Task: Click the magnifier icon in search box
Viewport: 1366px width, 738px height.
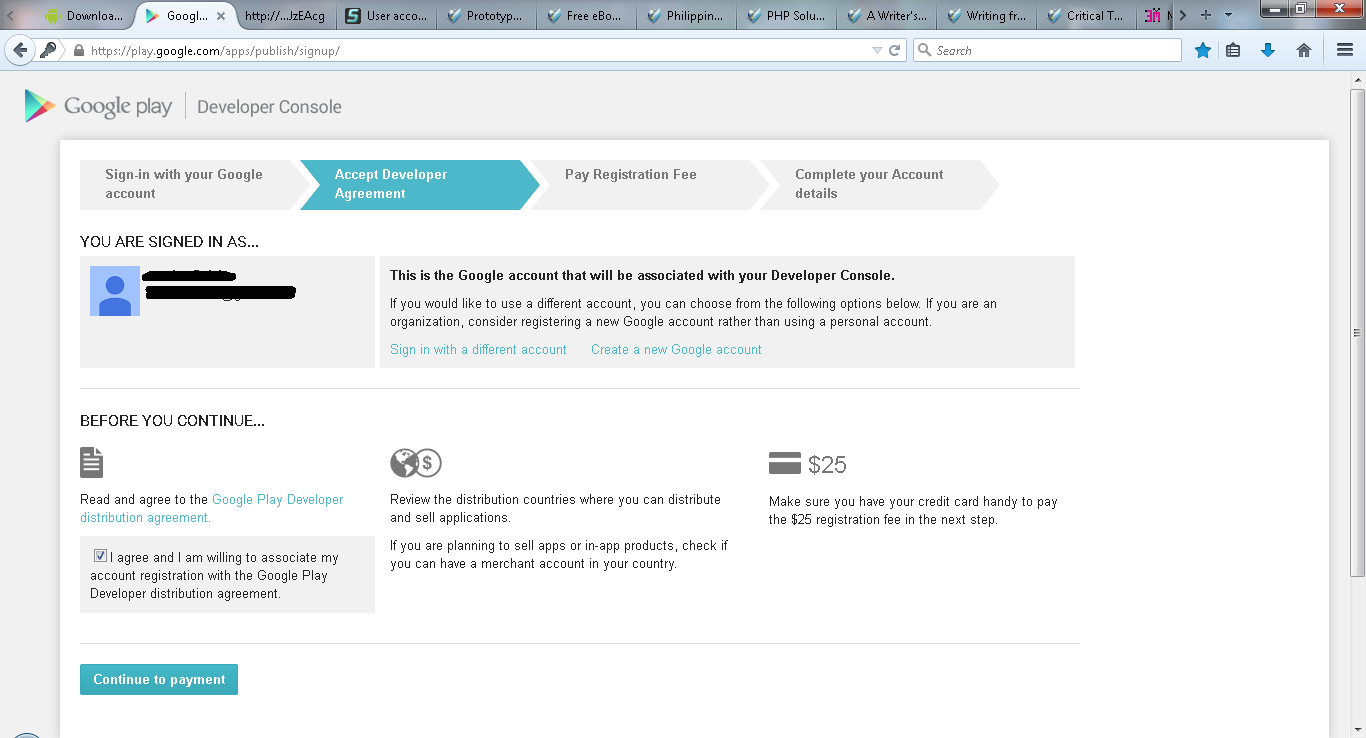Action: 925,50
